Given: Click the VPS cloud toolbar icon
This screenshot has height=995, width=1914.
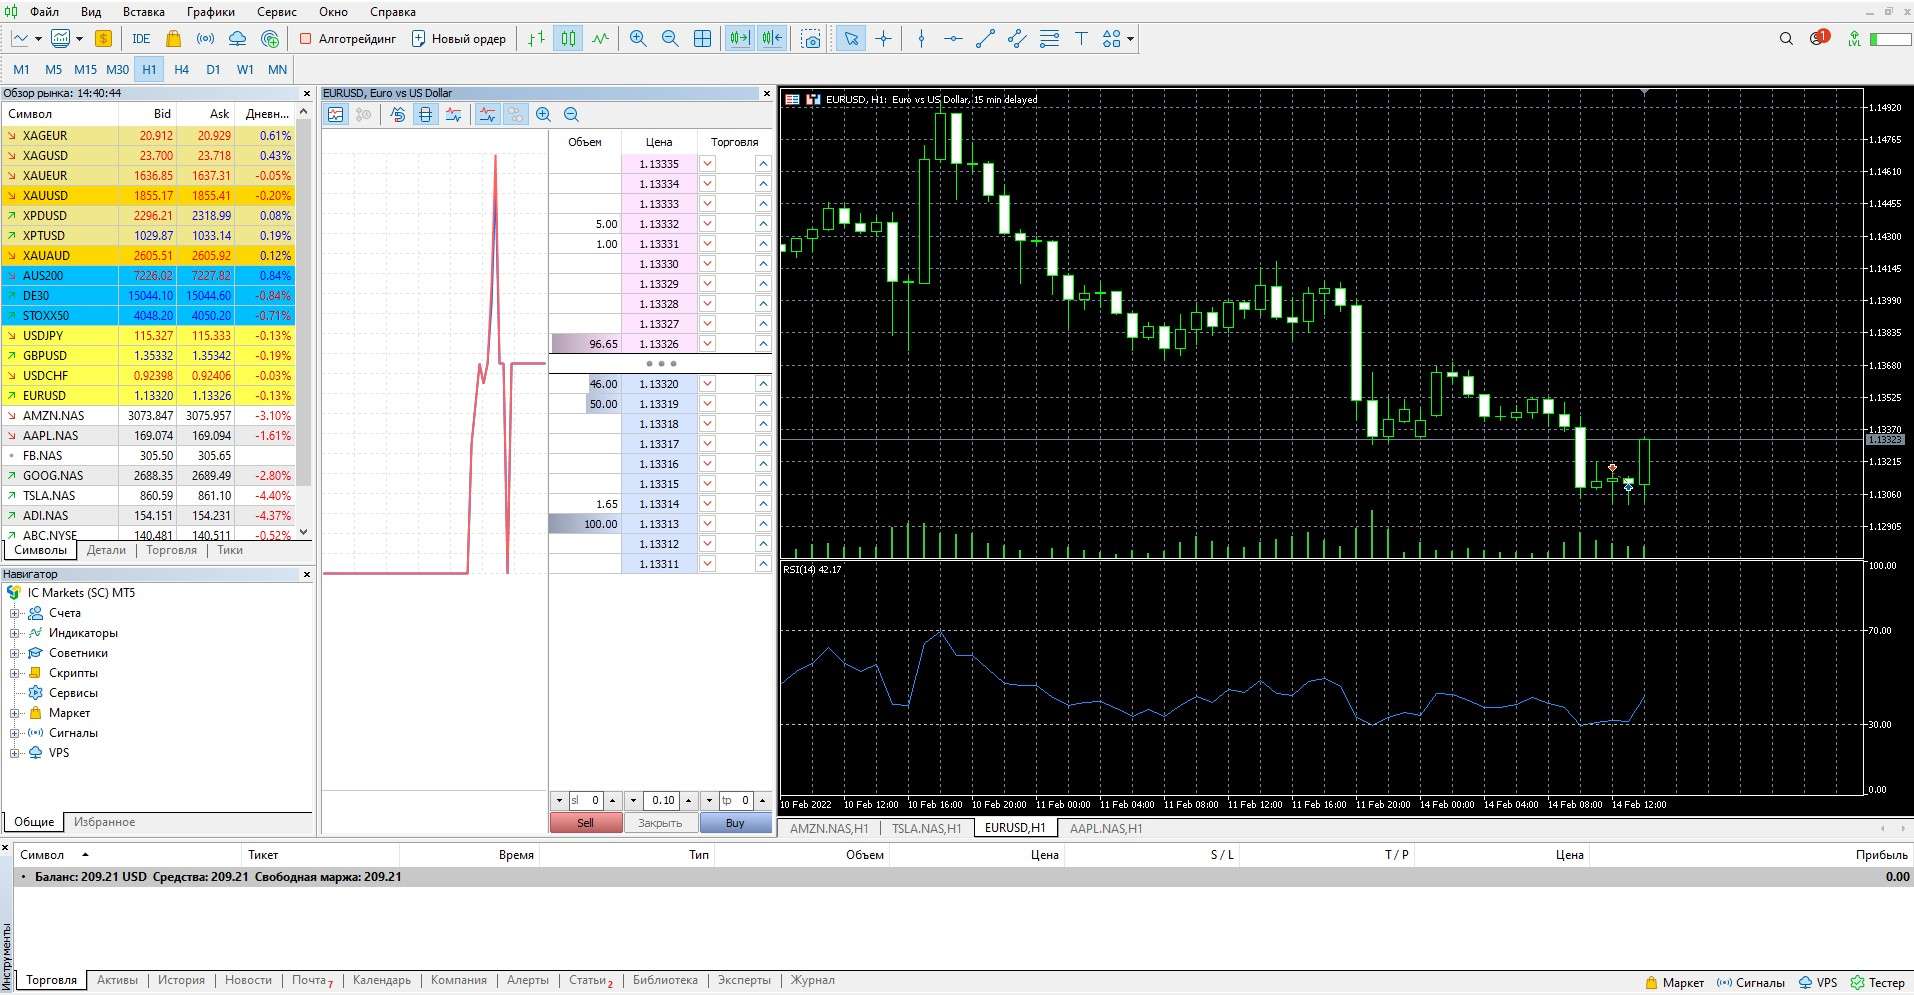Looking at the screenshot, I should (237, 39).
